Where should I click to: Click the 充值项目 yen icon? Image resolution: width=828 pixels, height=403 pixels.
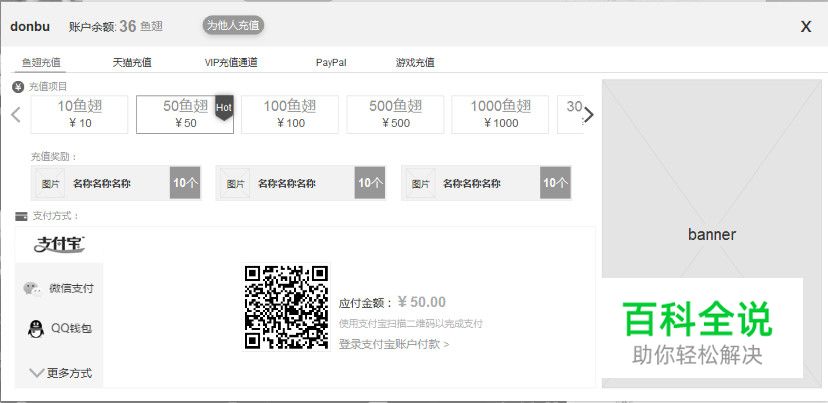[18, 87]
